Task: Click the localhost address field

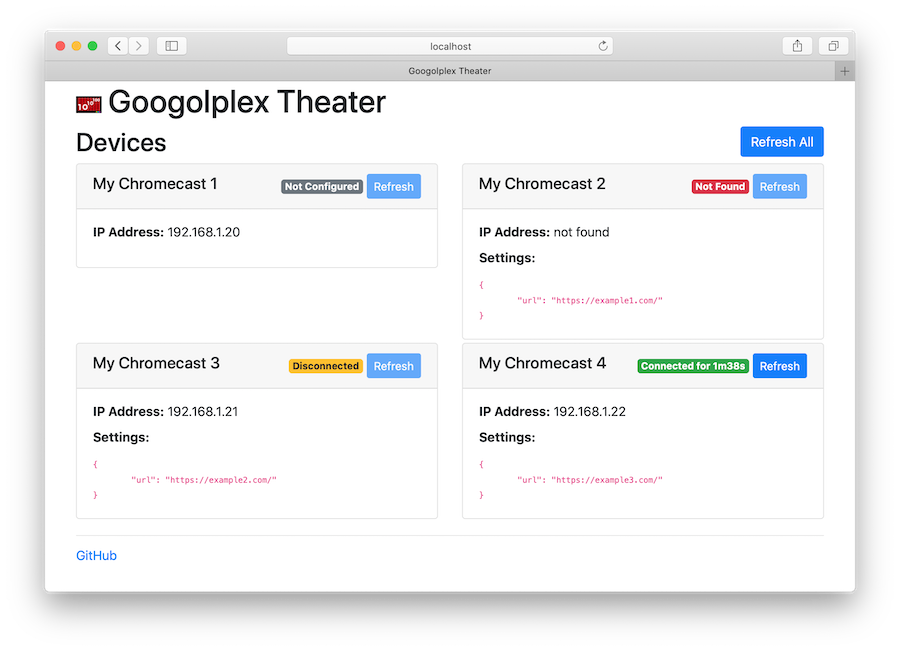Action: (x=450, y=46)
